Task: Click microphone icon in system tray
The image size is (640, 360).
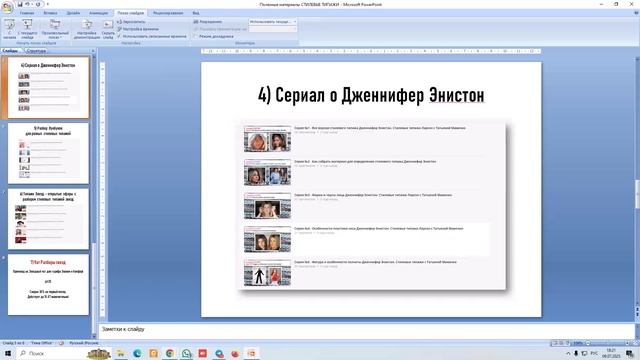Action: click(576, 353)
